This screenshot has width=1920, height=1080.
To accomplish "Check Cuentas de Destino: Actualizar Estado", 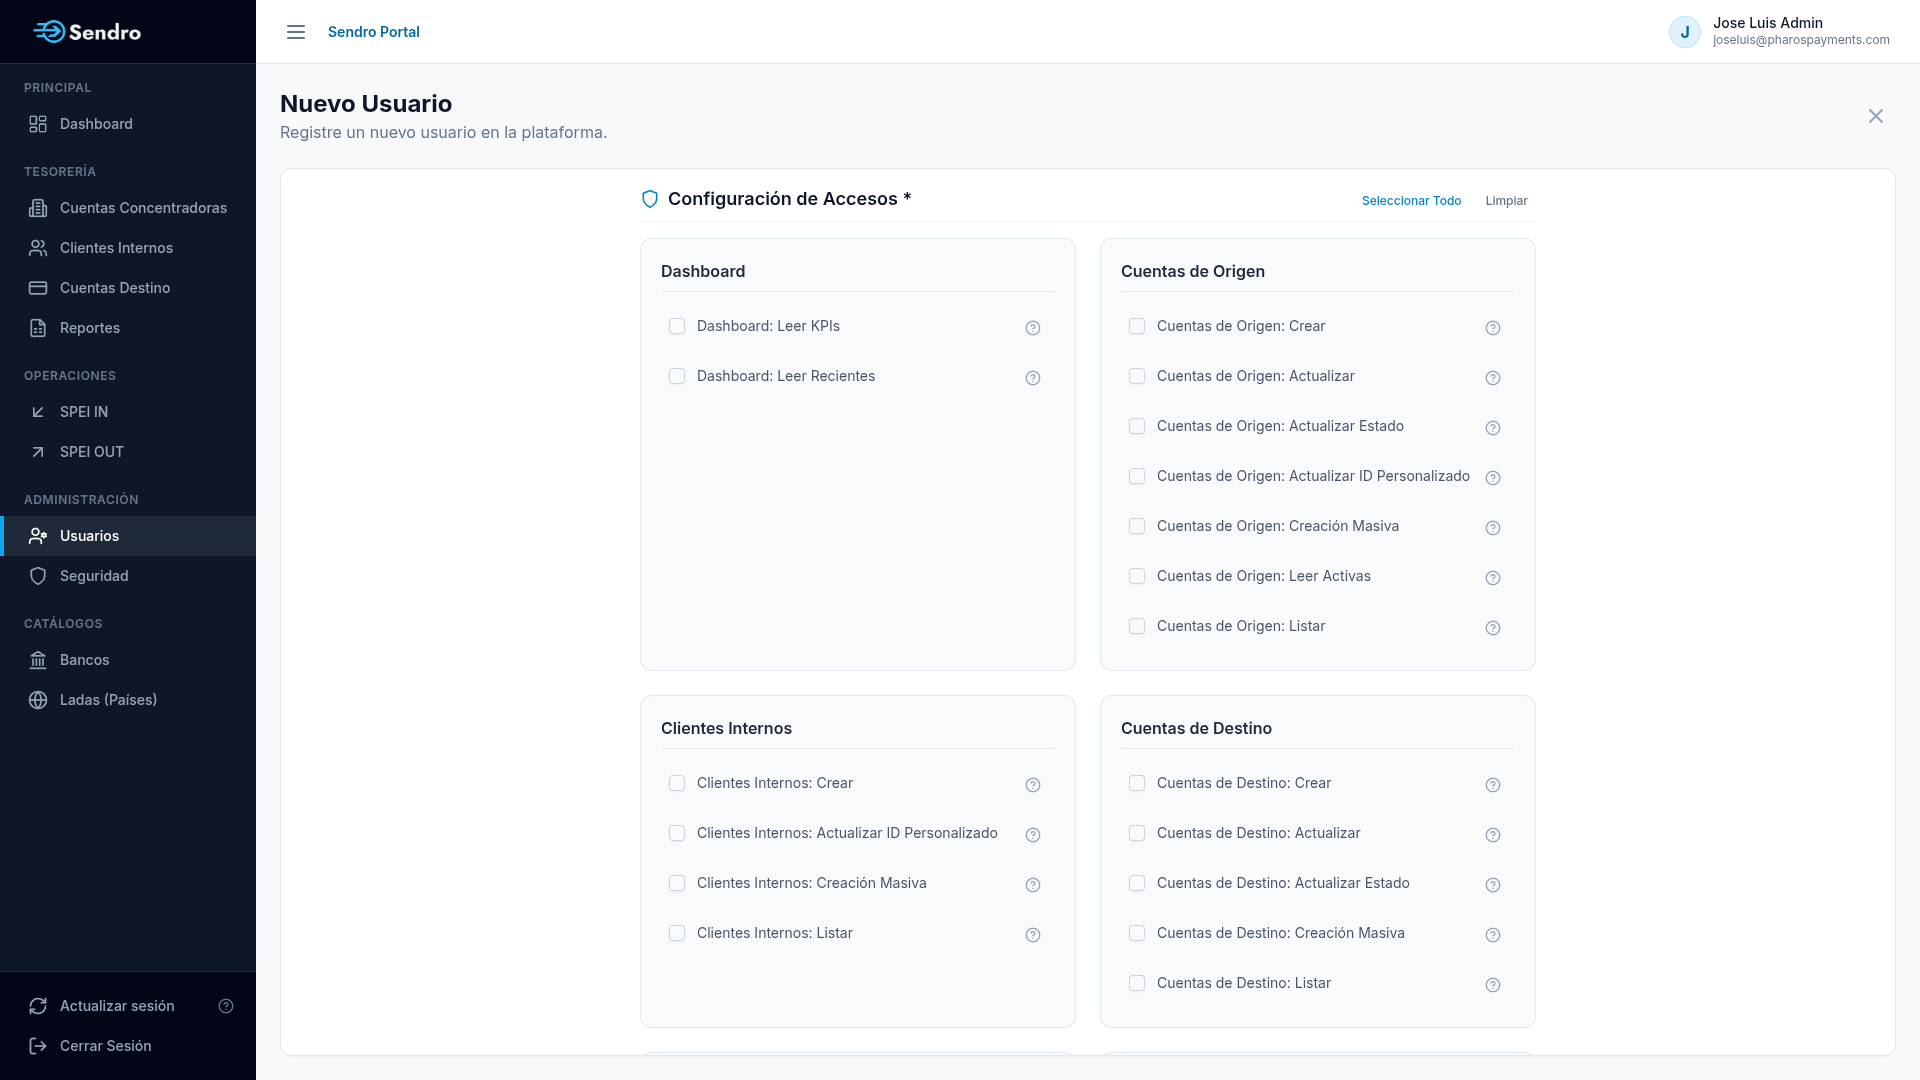I will 1137,883.
